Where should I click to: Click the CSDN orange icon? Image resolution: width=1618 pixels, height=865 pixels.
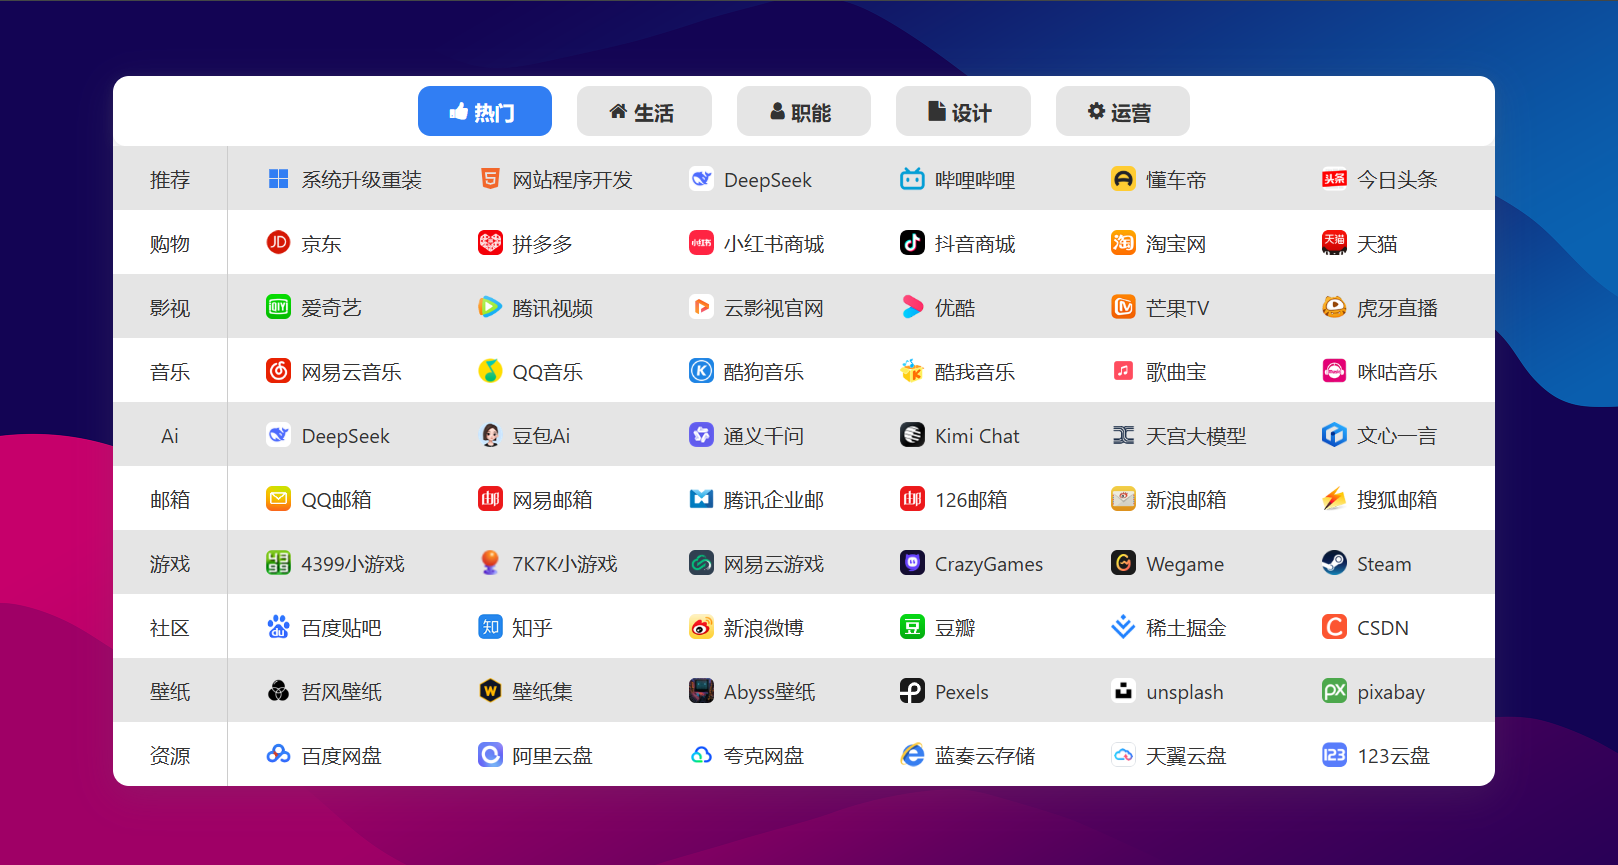1334,627
